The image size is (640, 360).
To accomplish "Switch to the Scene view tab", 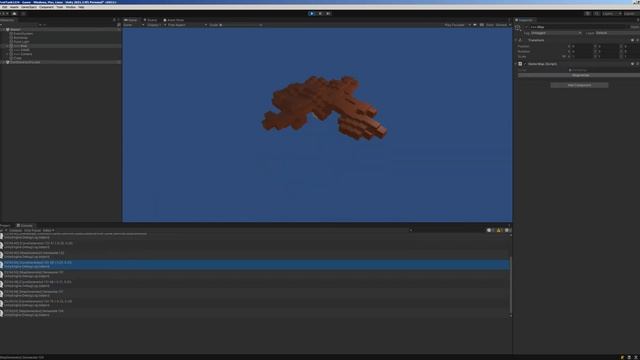I will click(x=150, y=20).
